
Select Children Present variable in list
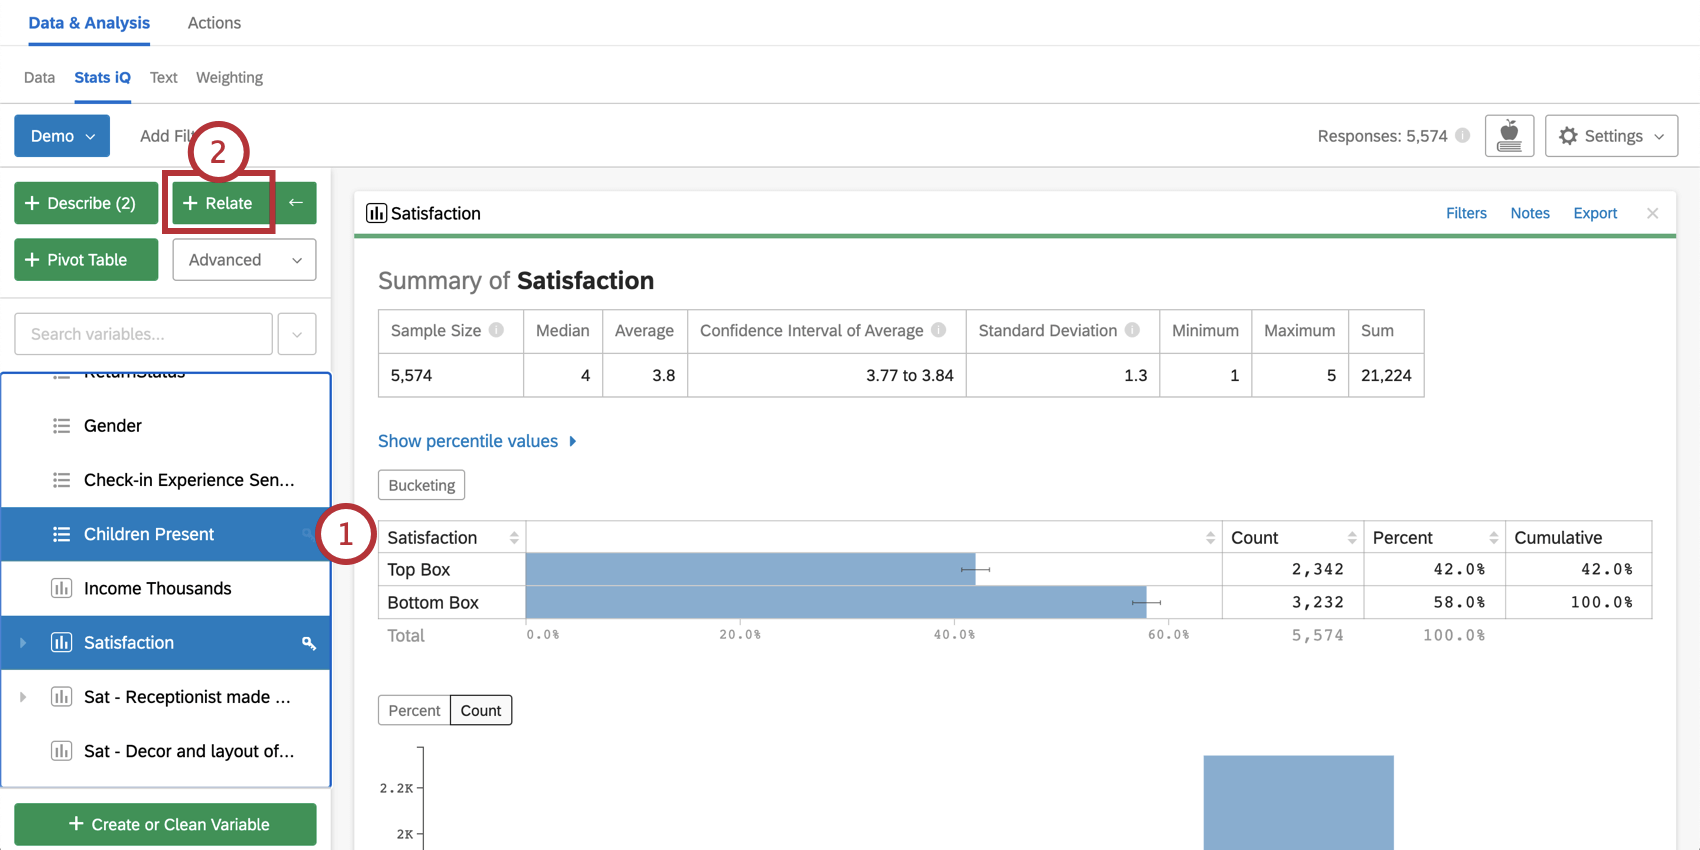pyautogui.click(x=149, y=534)
